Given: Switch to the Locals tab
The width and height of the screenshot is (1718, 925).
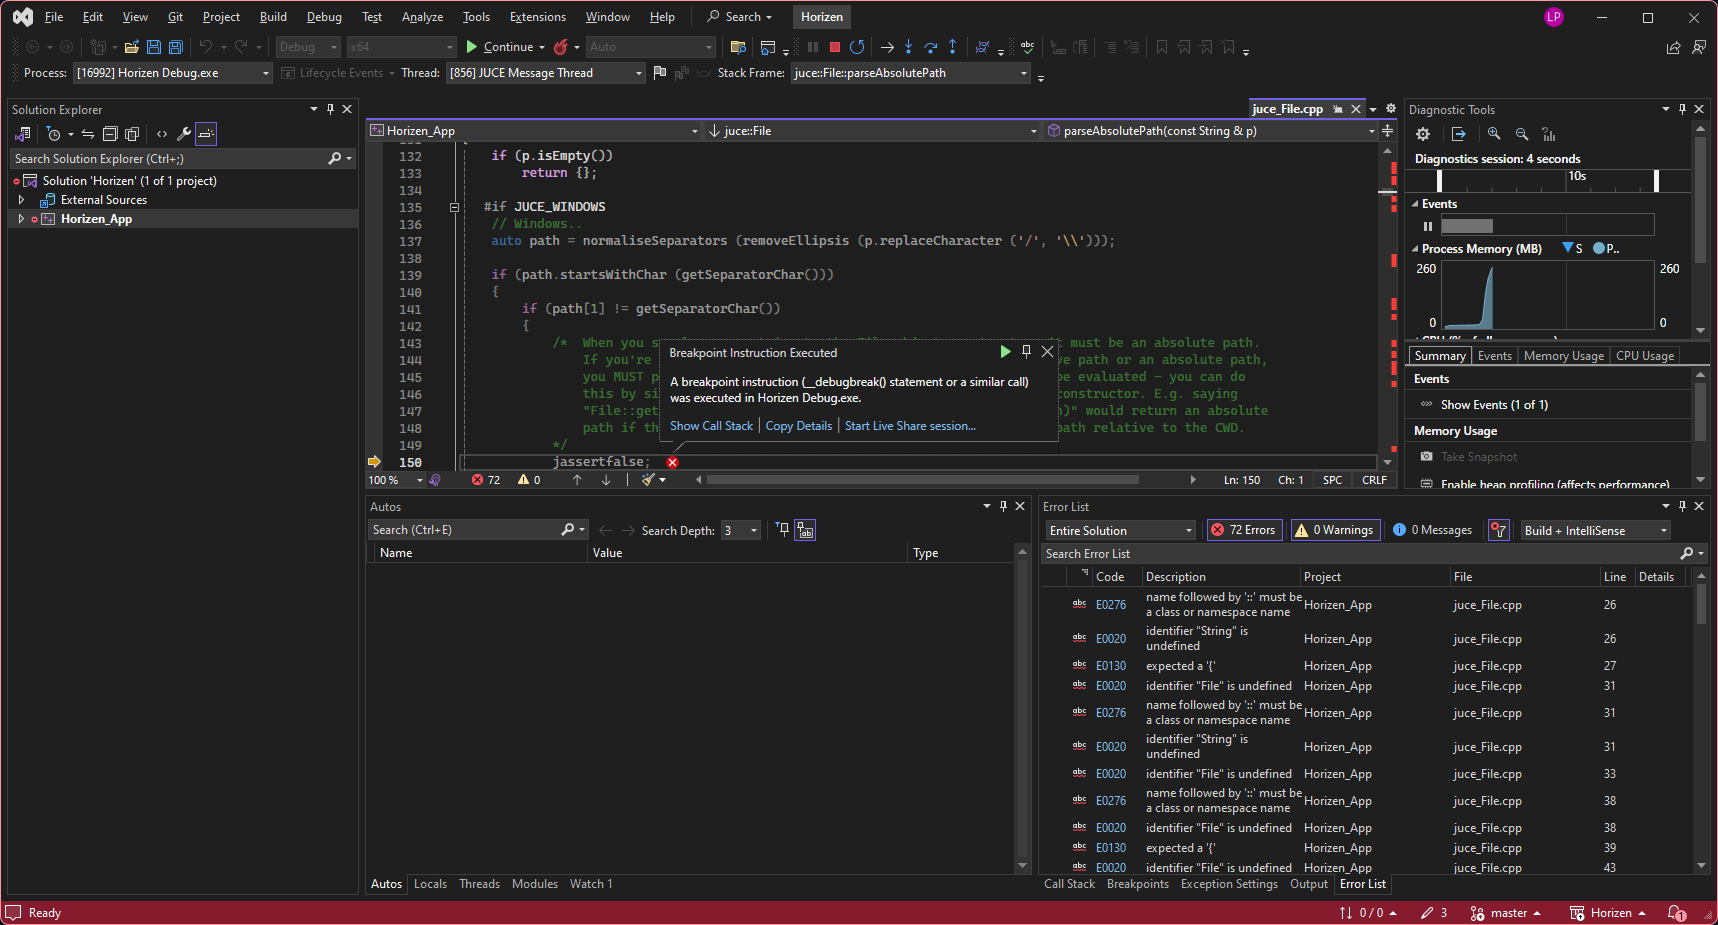Looking at the screenshot, I should 430,884.
